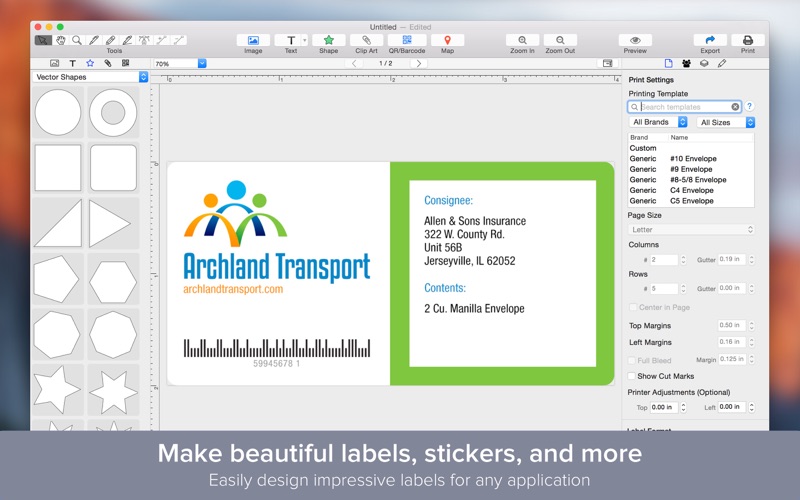The height and width of the screenshot is (500, 800).
Task: Enable Show Cut Marks checkbox
Action: [x=632, y=376]
